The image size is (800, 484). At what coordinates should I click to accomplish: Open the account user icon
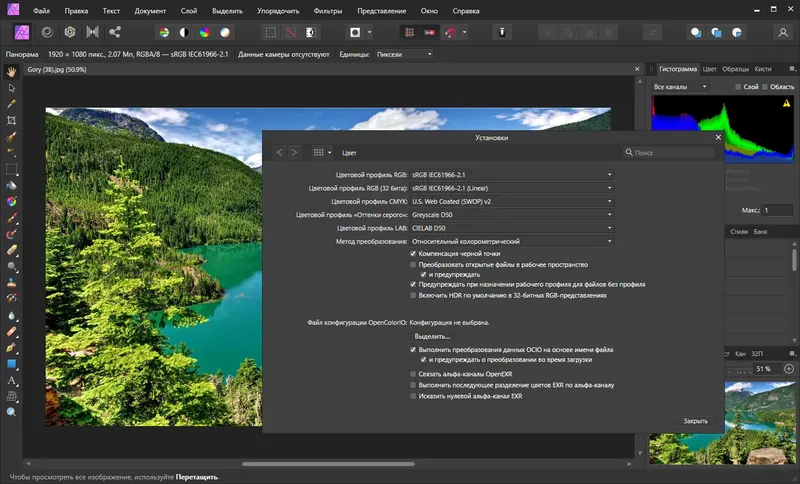pos(783,33)
